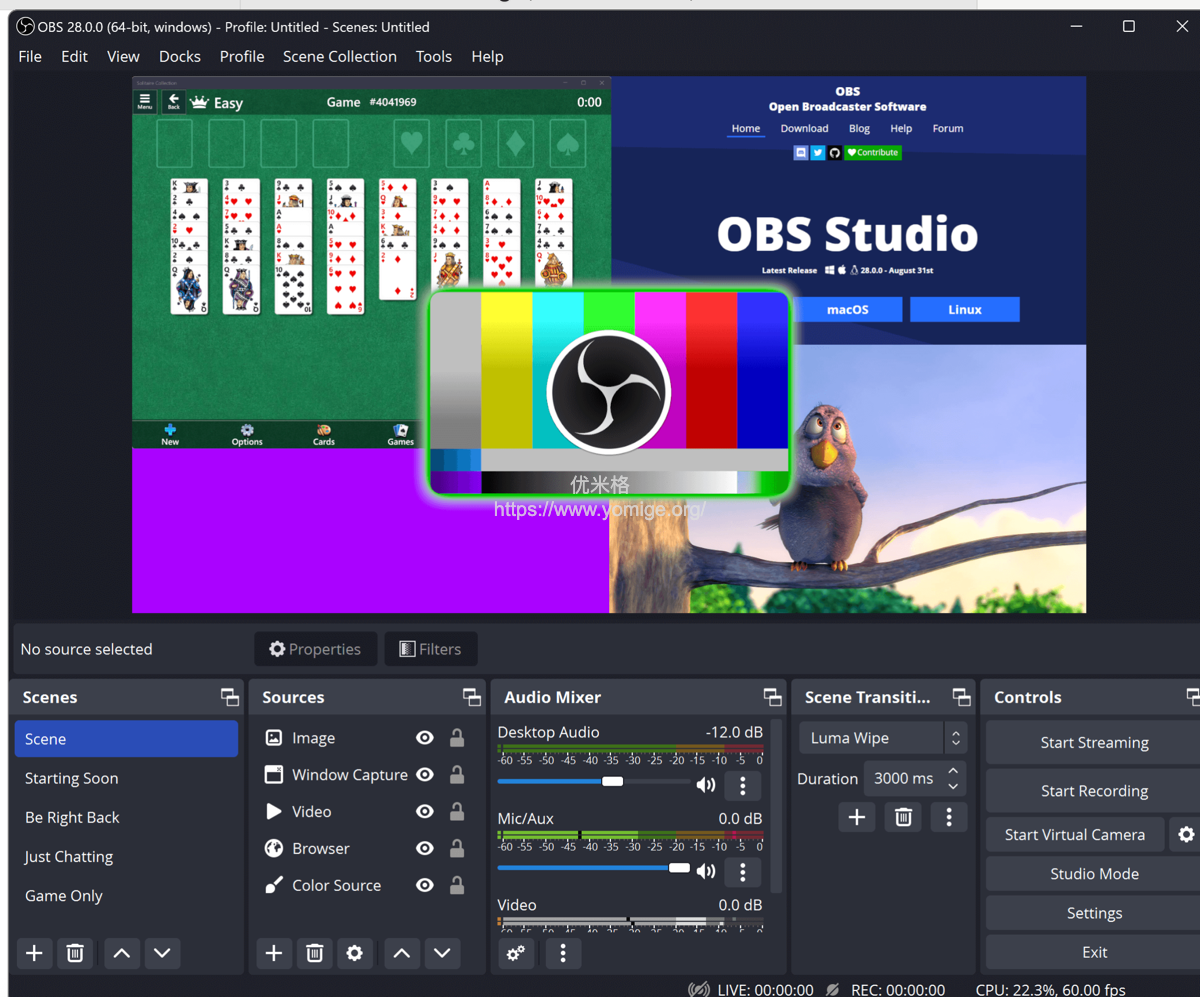
Task: Add a new scene with plus icon
Action: 34,953
